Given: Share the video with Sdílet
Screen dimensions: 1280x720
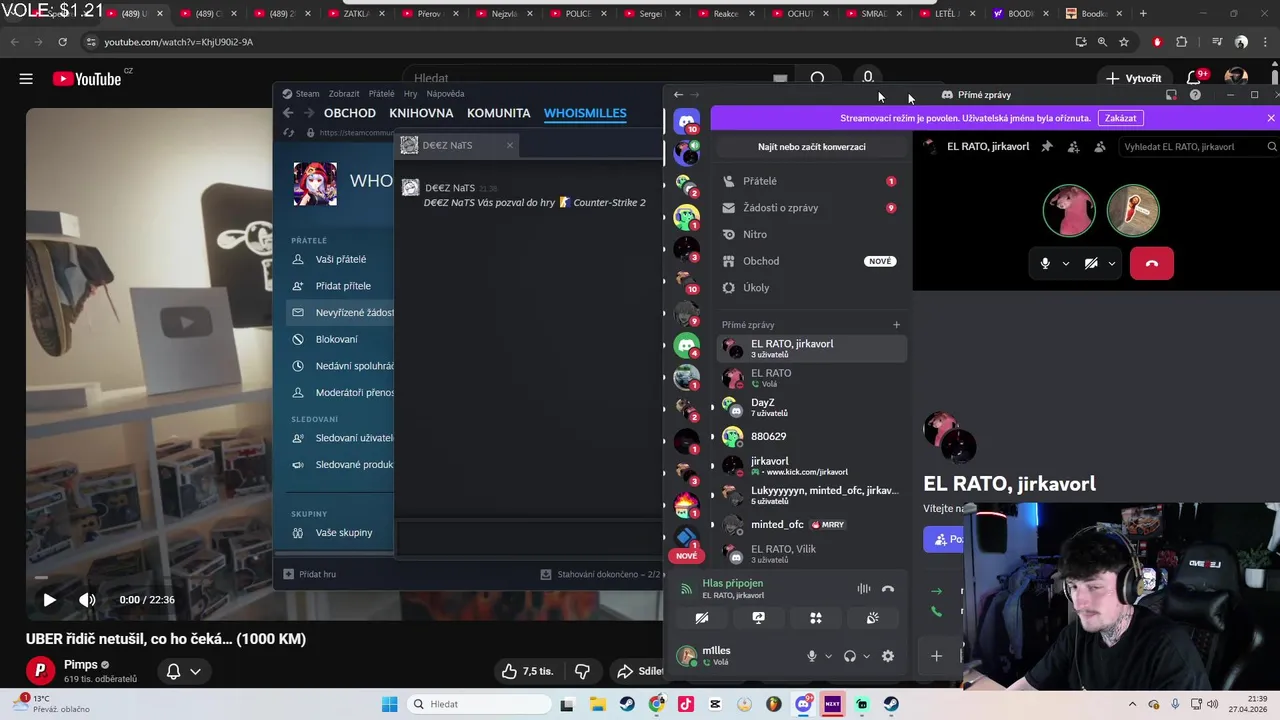Looking at the screenshot, I should click(639, 671).
